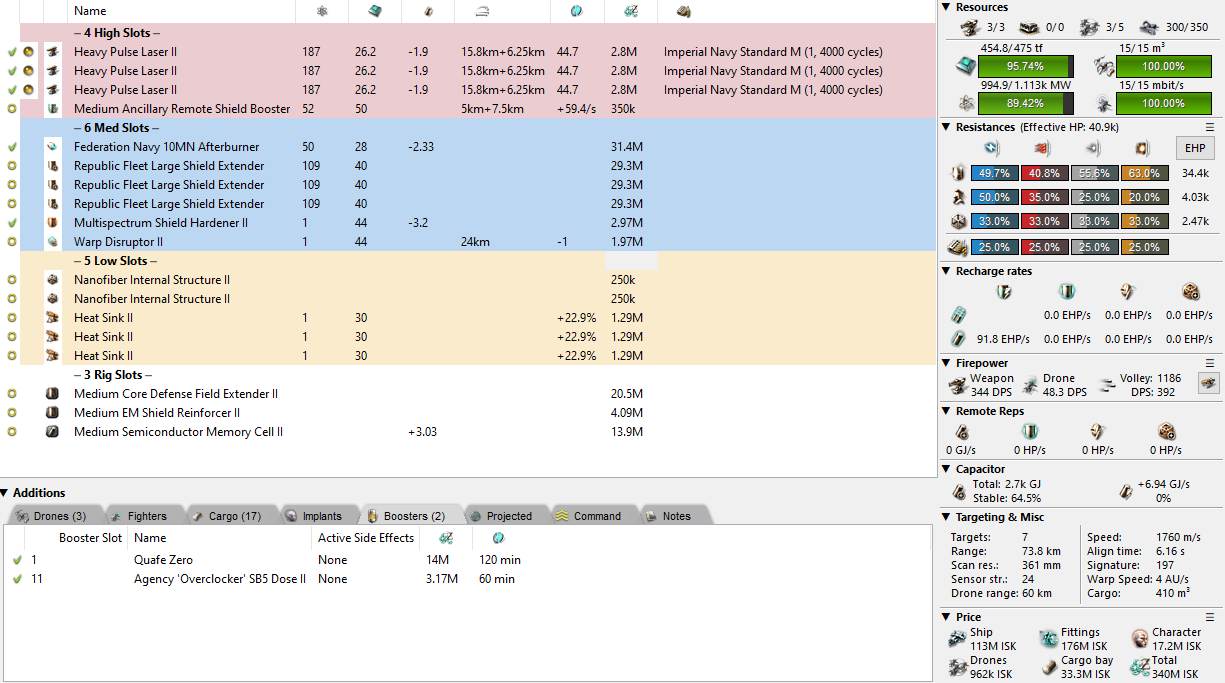Click the ammo column header icon
The image size is (1225, 683).
pos(684,11)
